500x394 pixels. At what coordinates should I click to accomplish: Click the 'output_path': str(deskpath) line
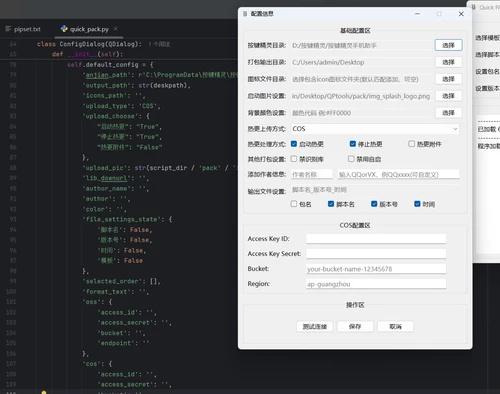[x=137, y=85]
